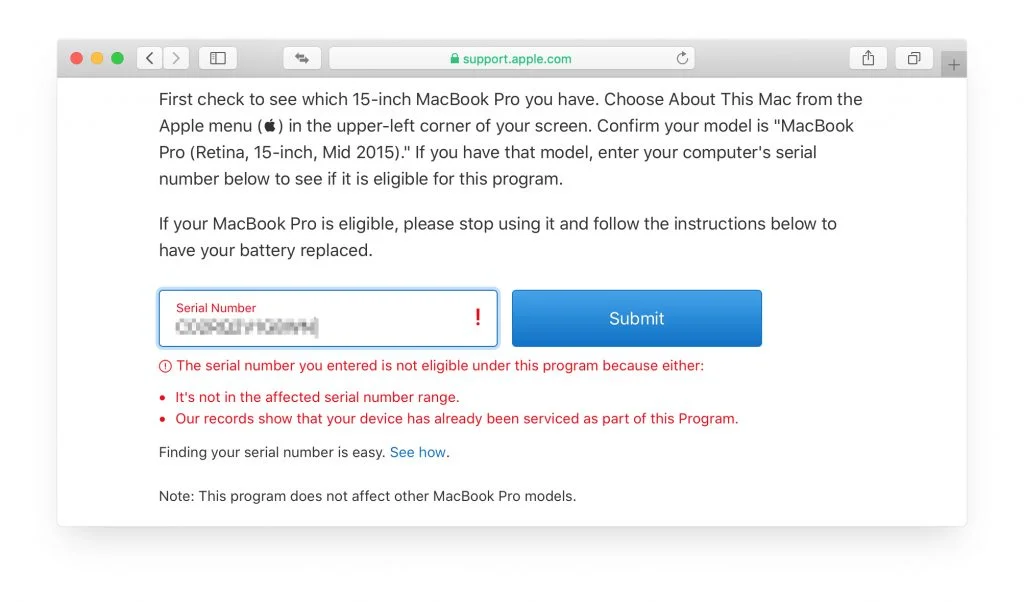The width and height of the screenshot is (1024, 602).
Task: Close the Safari window with red button
Action: (76, 58)
